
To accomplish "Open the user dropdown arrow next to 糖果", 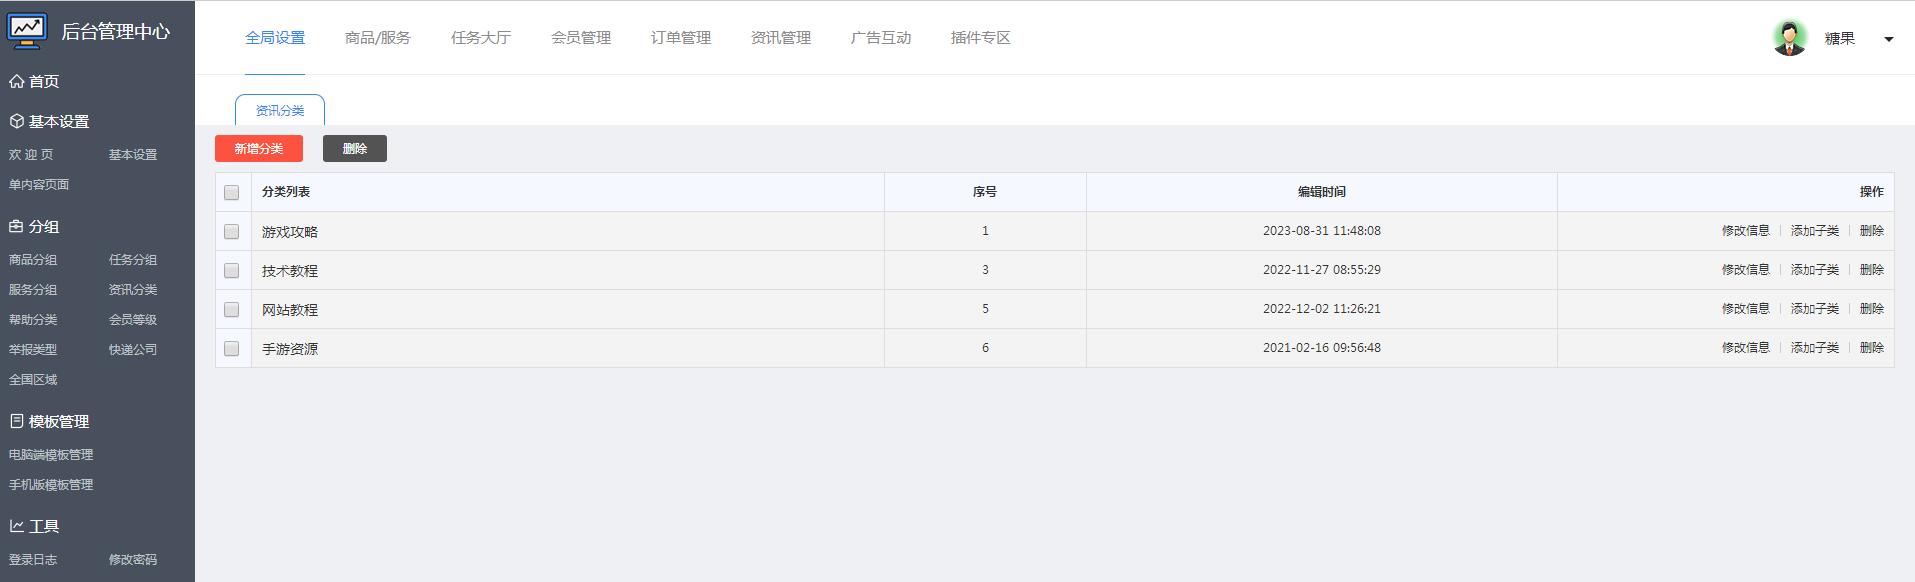I will click(x=1888, y=39).
